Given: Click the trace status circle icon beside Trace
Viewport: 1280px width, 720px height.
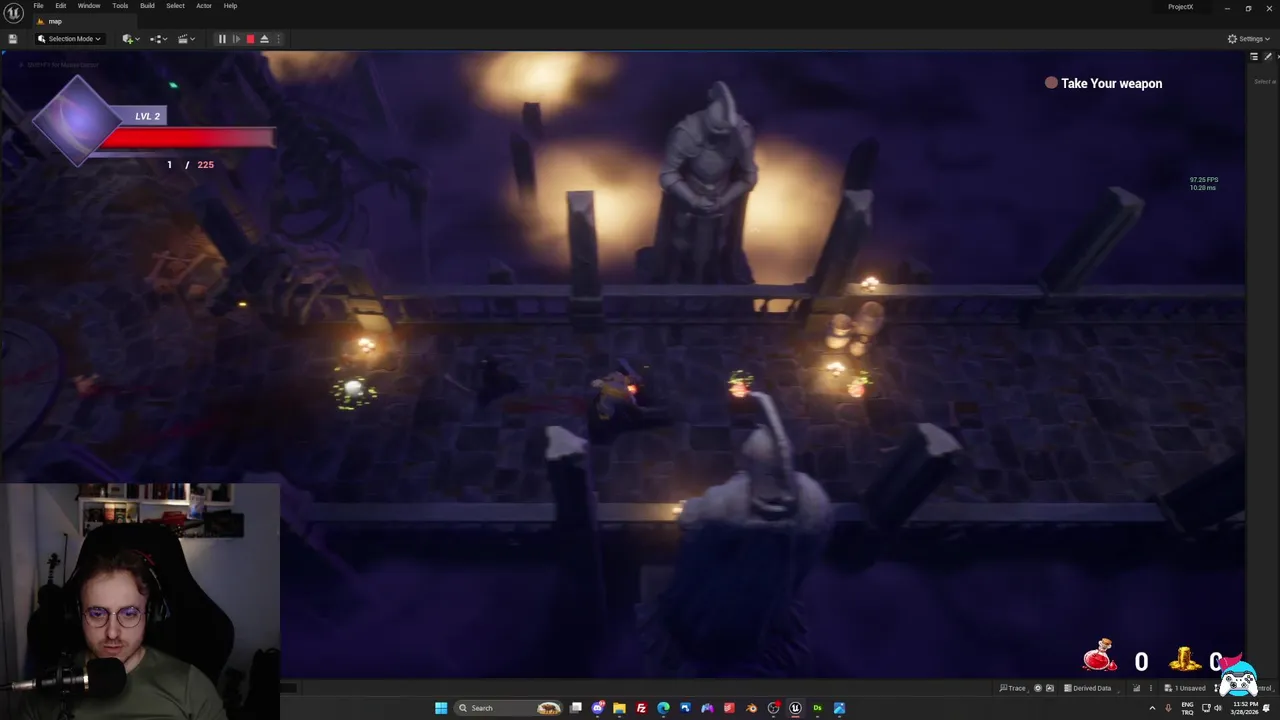Looking at the screenshot, I should pyautogui.click(x=1037, y=688).
